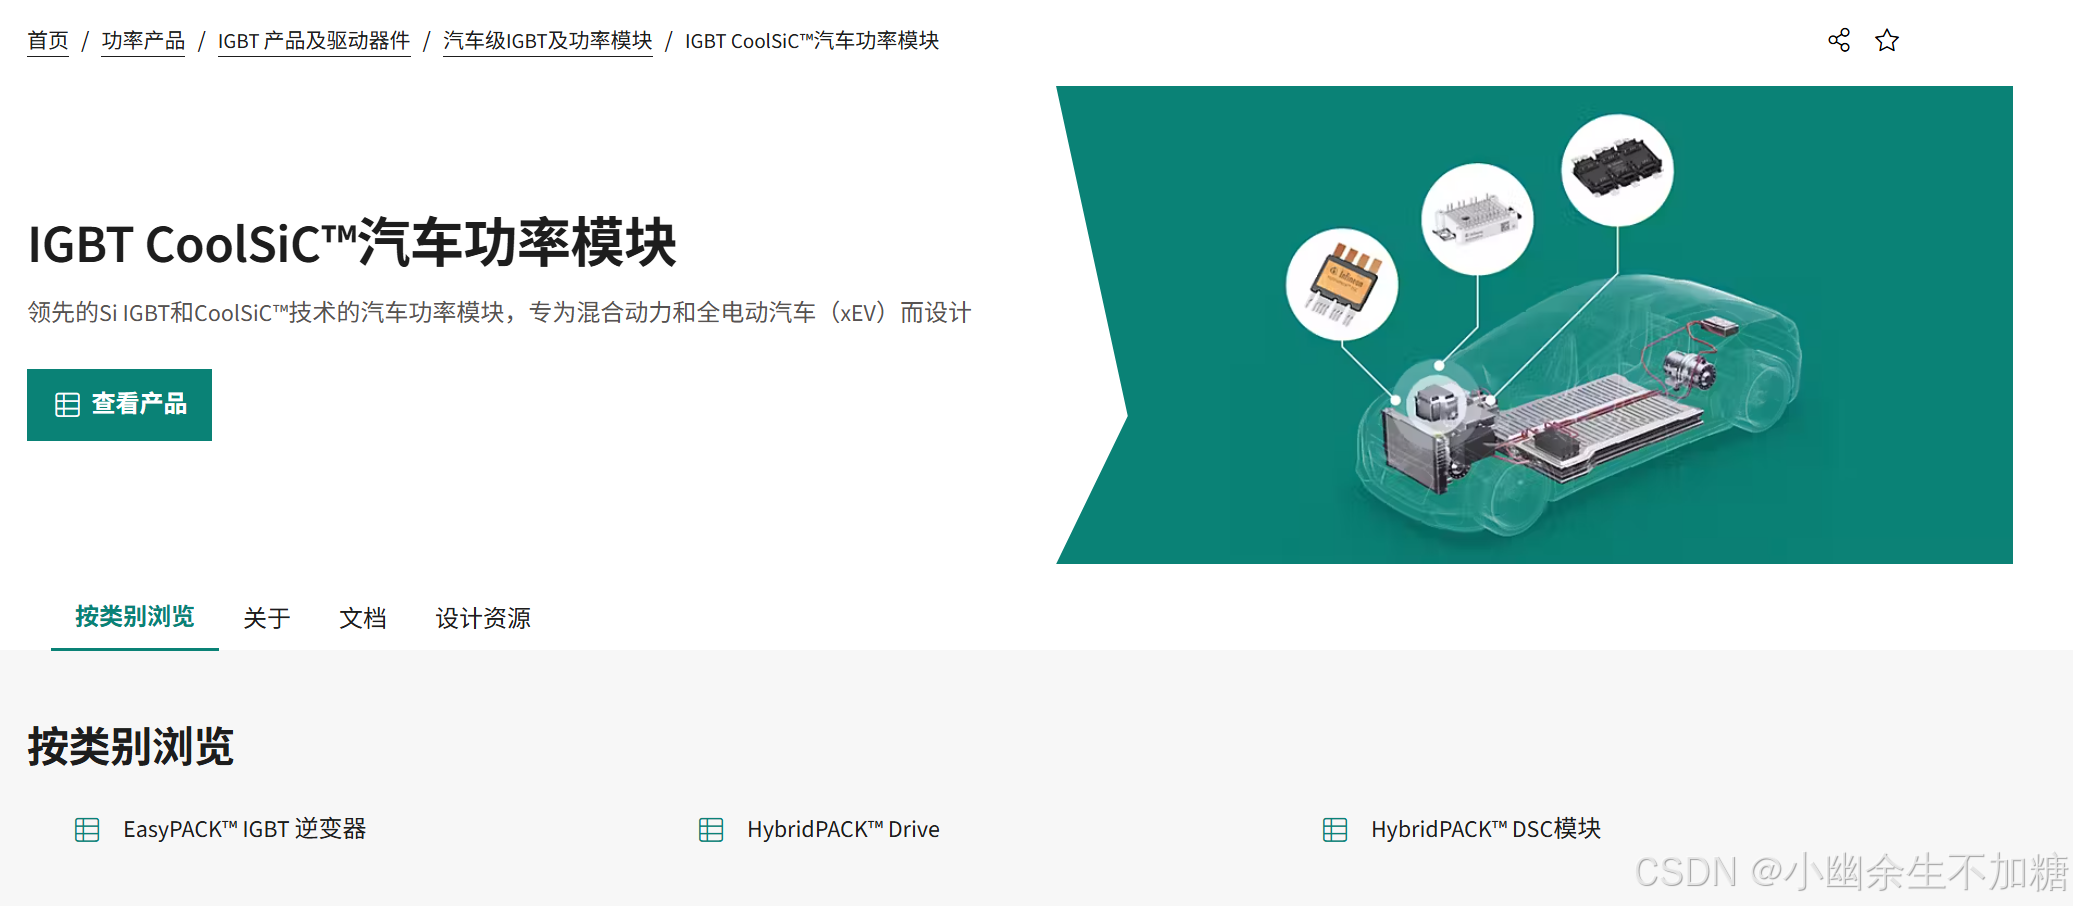The height and width of the screenshot is (906, 2073).
Task: Open the 功率产品 breadcrumb link
Action: coord(143,41)
